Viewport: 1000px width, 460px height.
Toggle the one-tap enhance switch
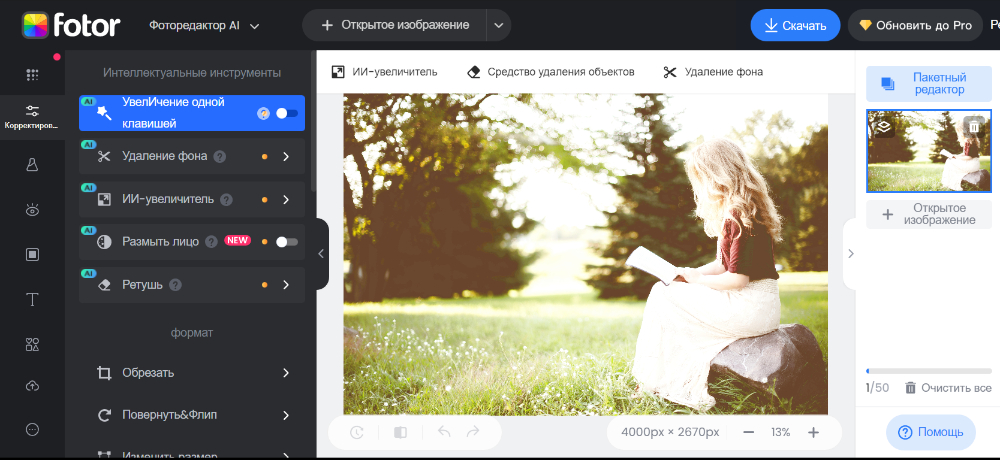click(x=287, y=113)
